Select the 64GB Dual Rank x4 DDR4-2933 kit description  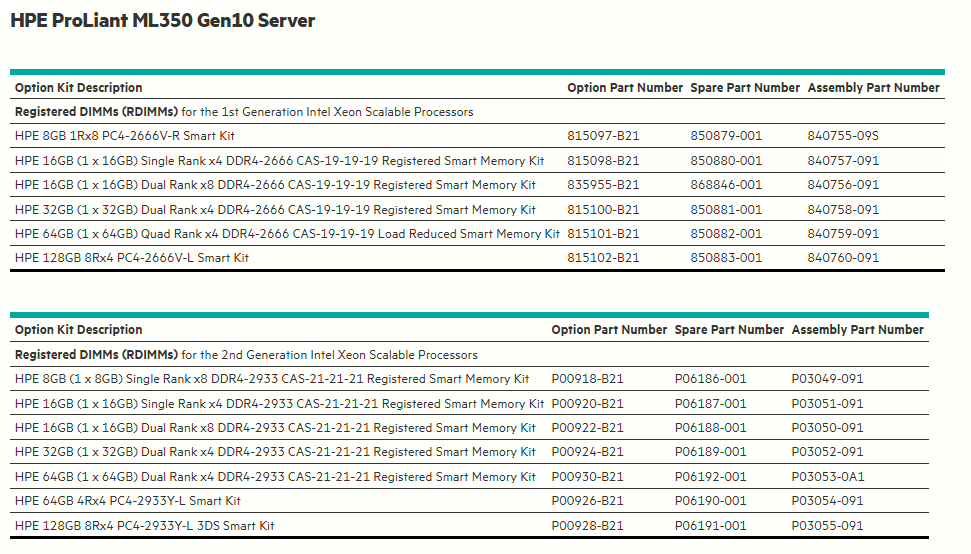click(x=276, y=477)
